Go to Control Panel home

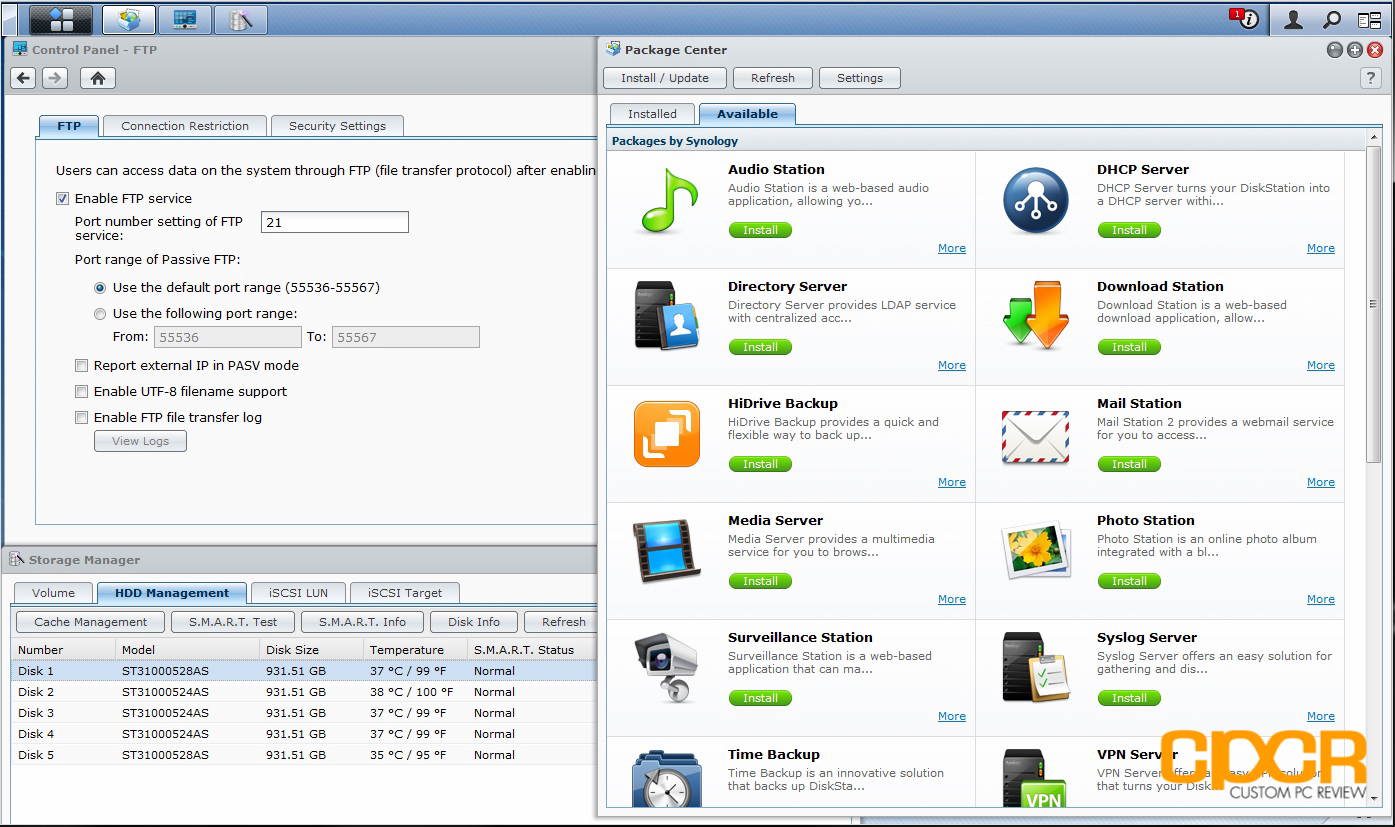tap(97, 78)
